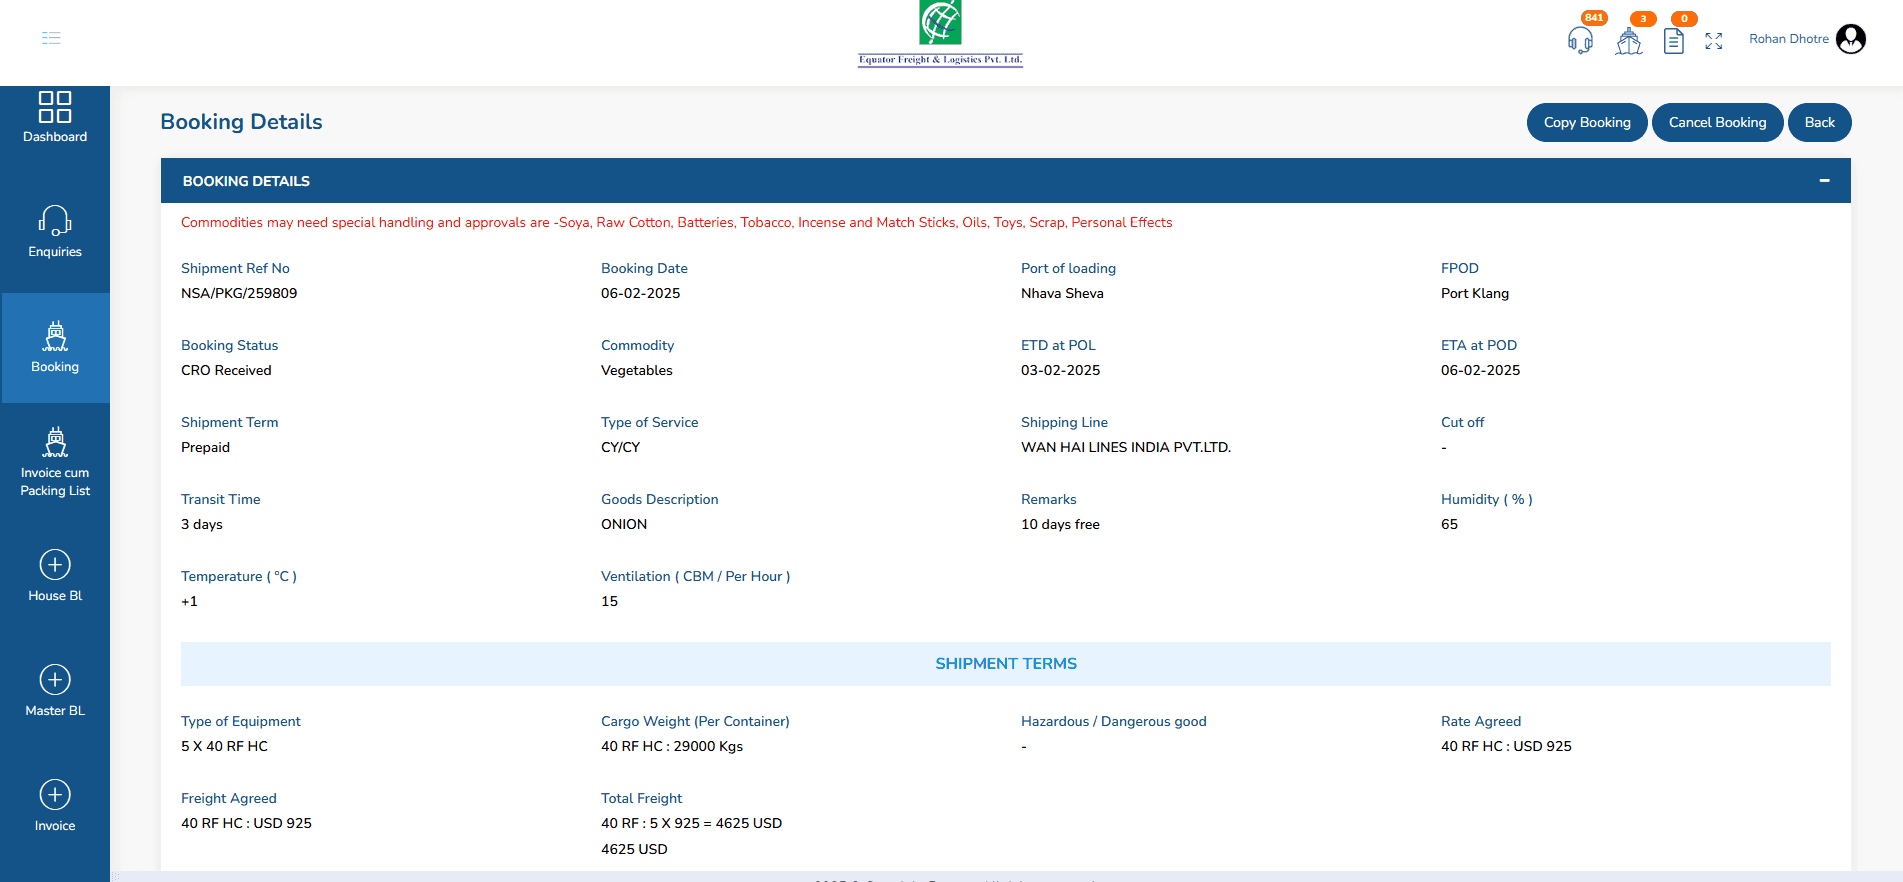Open House Bl from the sidebar
1903x882 pixels.
pos(55,577)
